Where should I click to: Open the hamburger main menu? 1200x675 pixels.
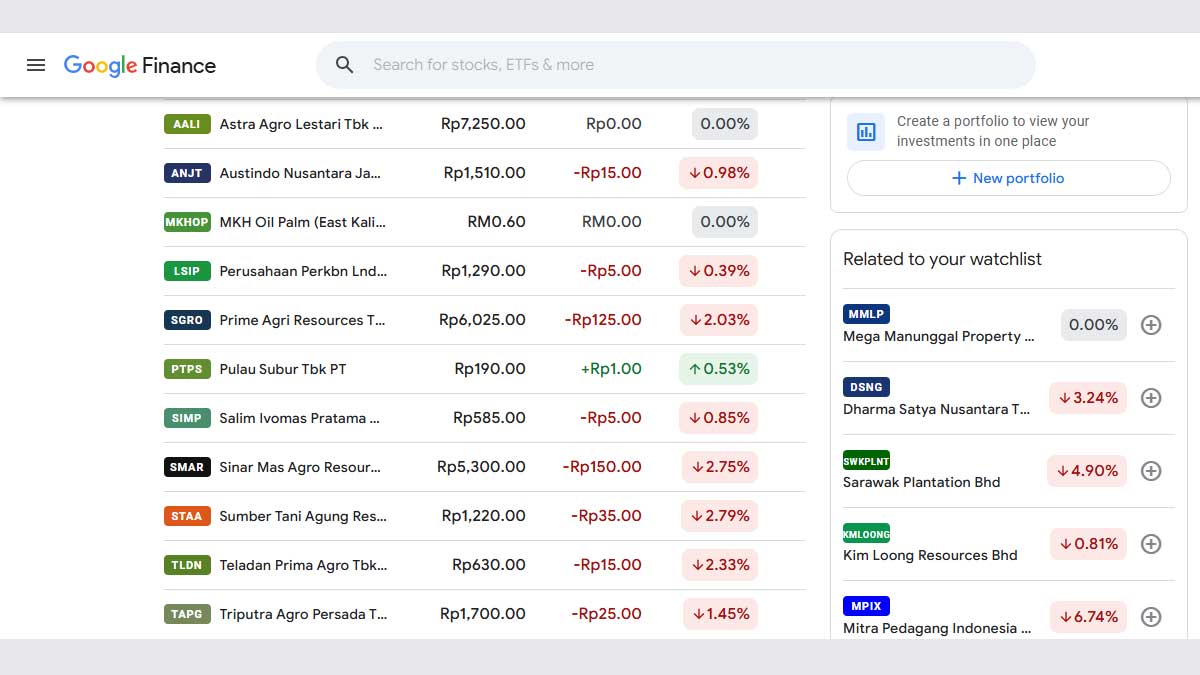(x=36, y=65)
